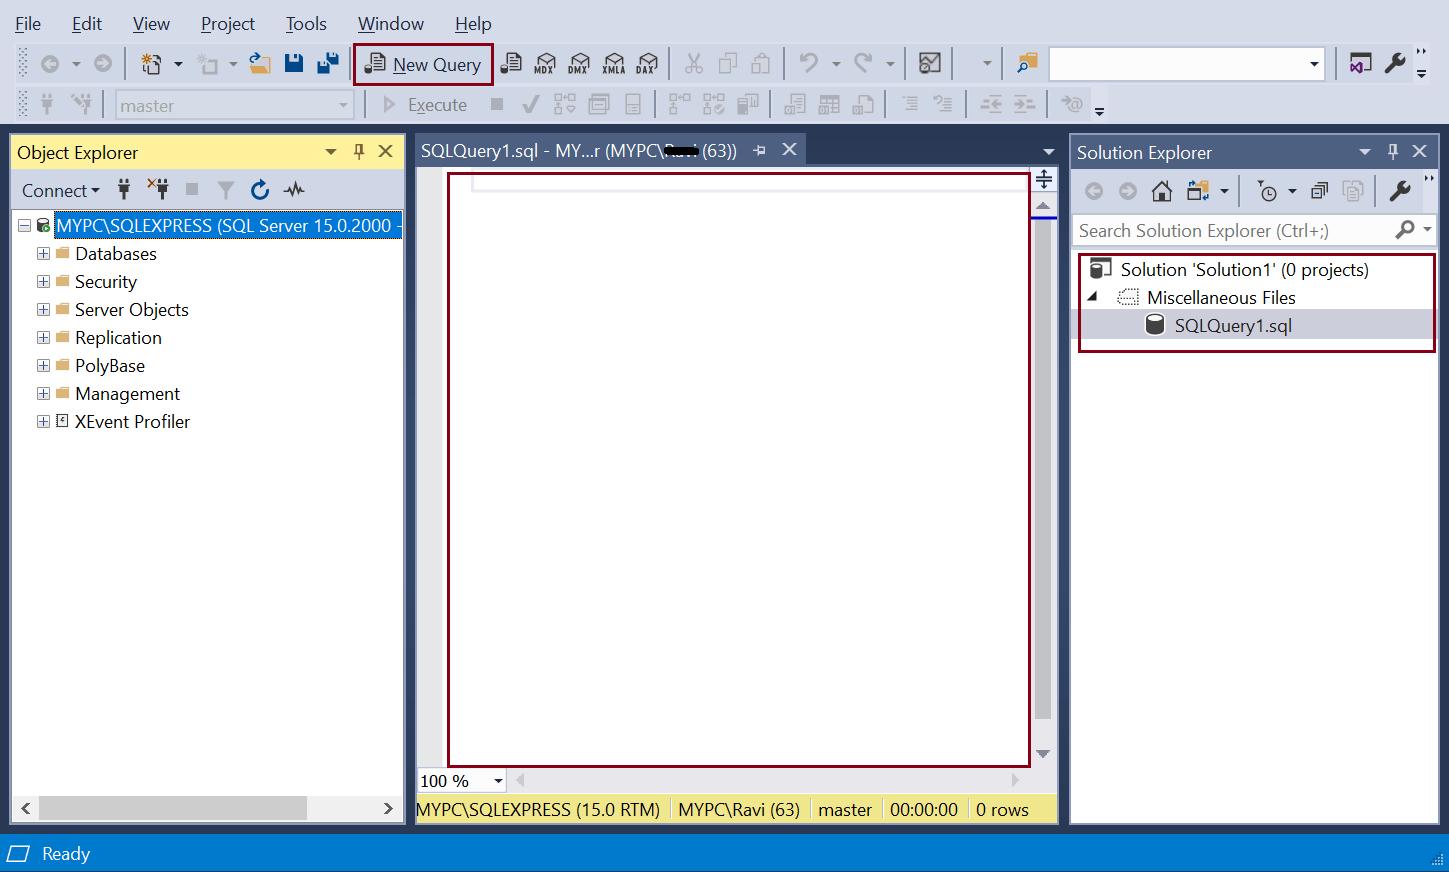Click the wrench properties icon in Solution Explorer
The width and height of the screenshot is (1449, 872).
[1401, 190]
